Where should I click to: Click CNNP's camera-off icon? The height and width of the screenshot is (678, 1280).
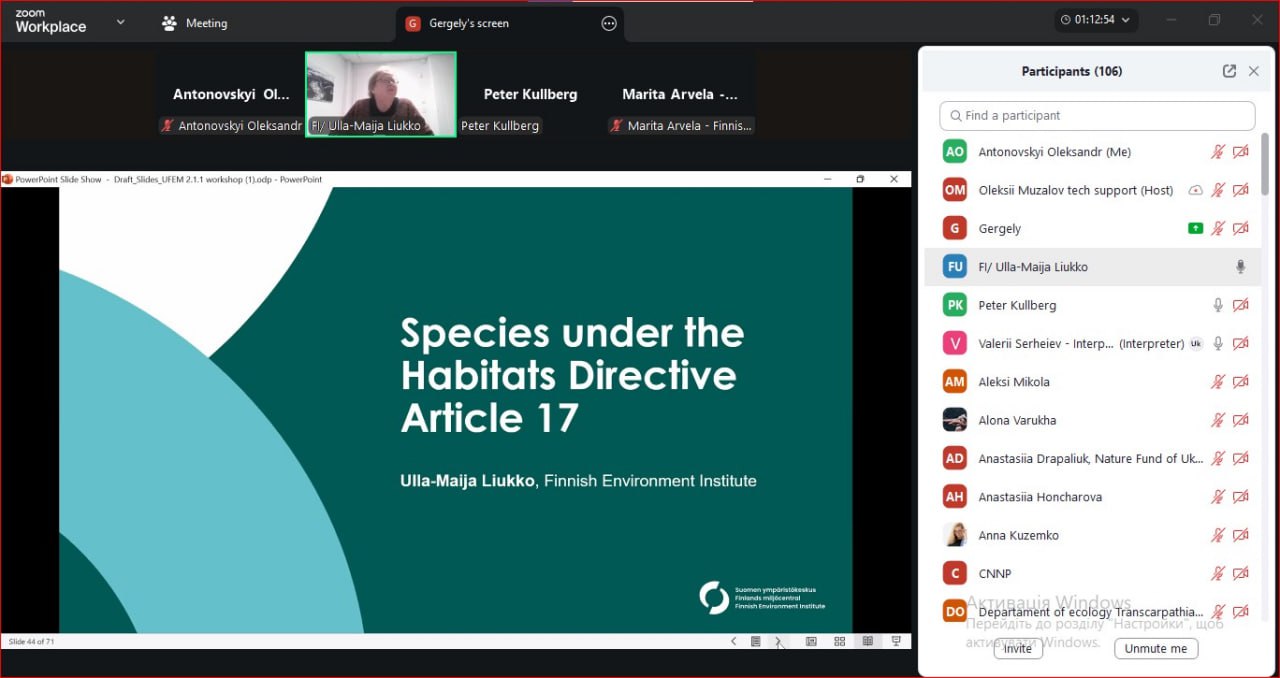pyautogui.click(x=1241, y=573)
